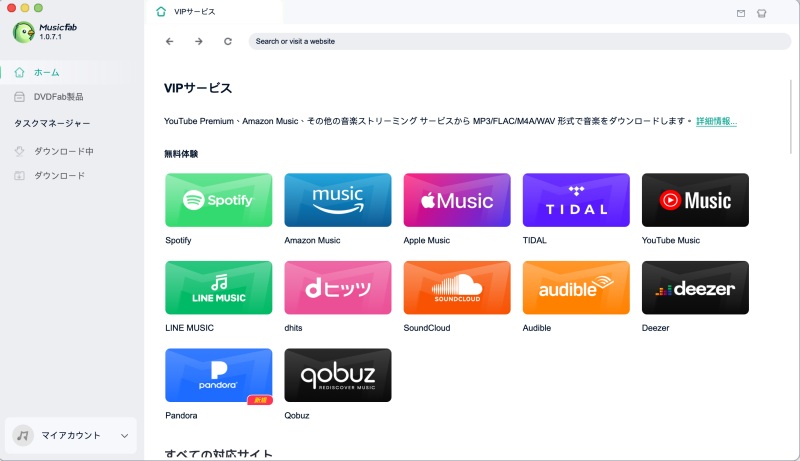Click the DVDFab製品 store icon

click(x=19, y=96)
